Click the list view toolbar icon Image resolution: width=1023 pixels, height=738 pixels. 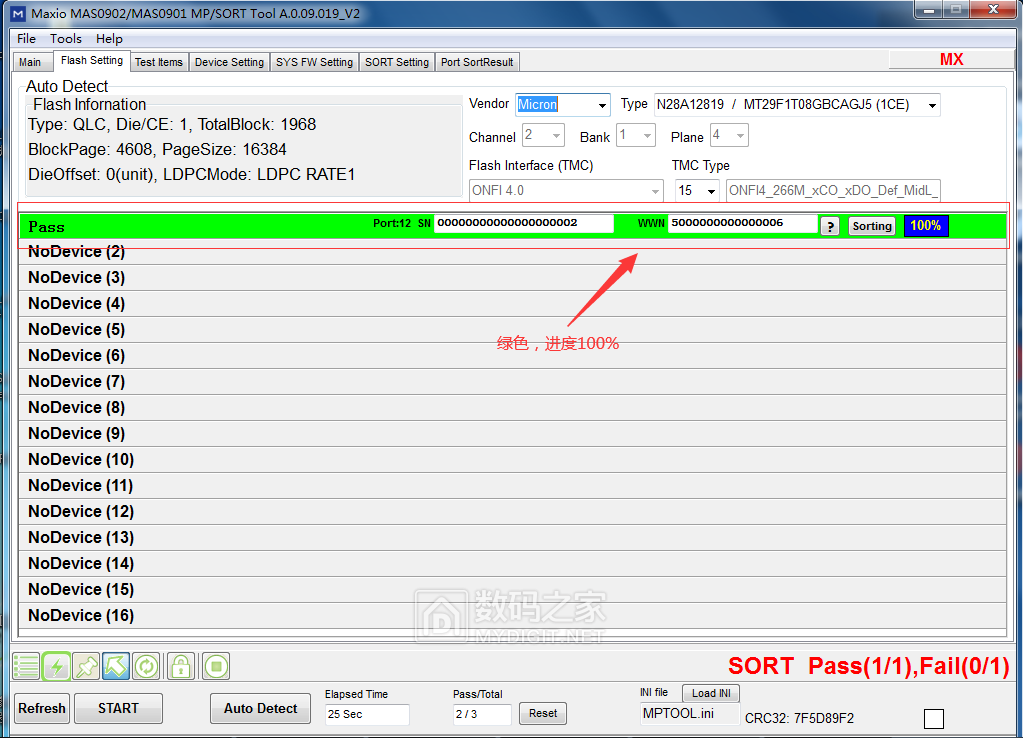click(x=26, y=666)
